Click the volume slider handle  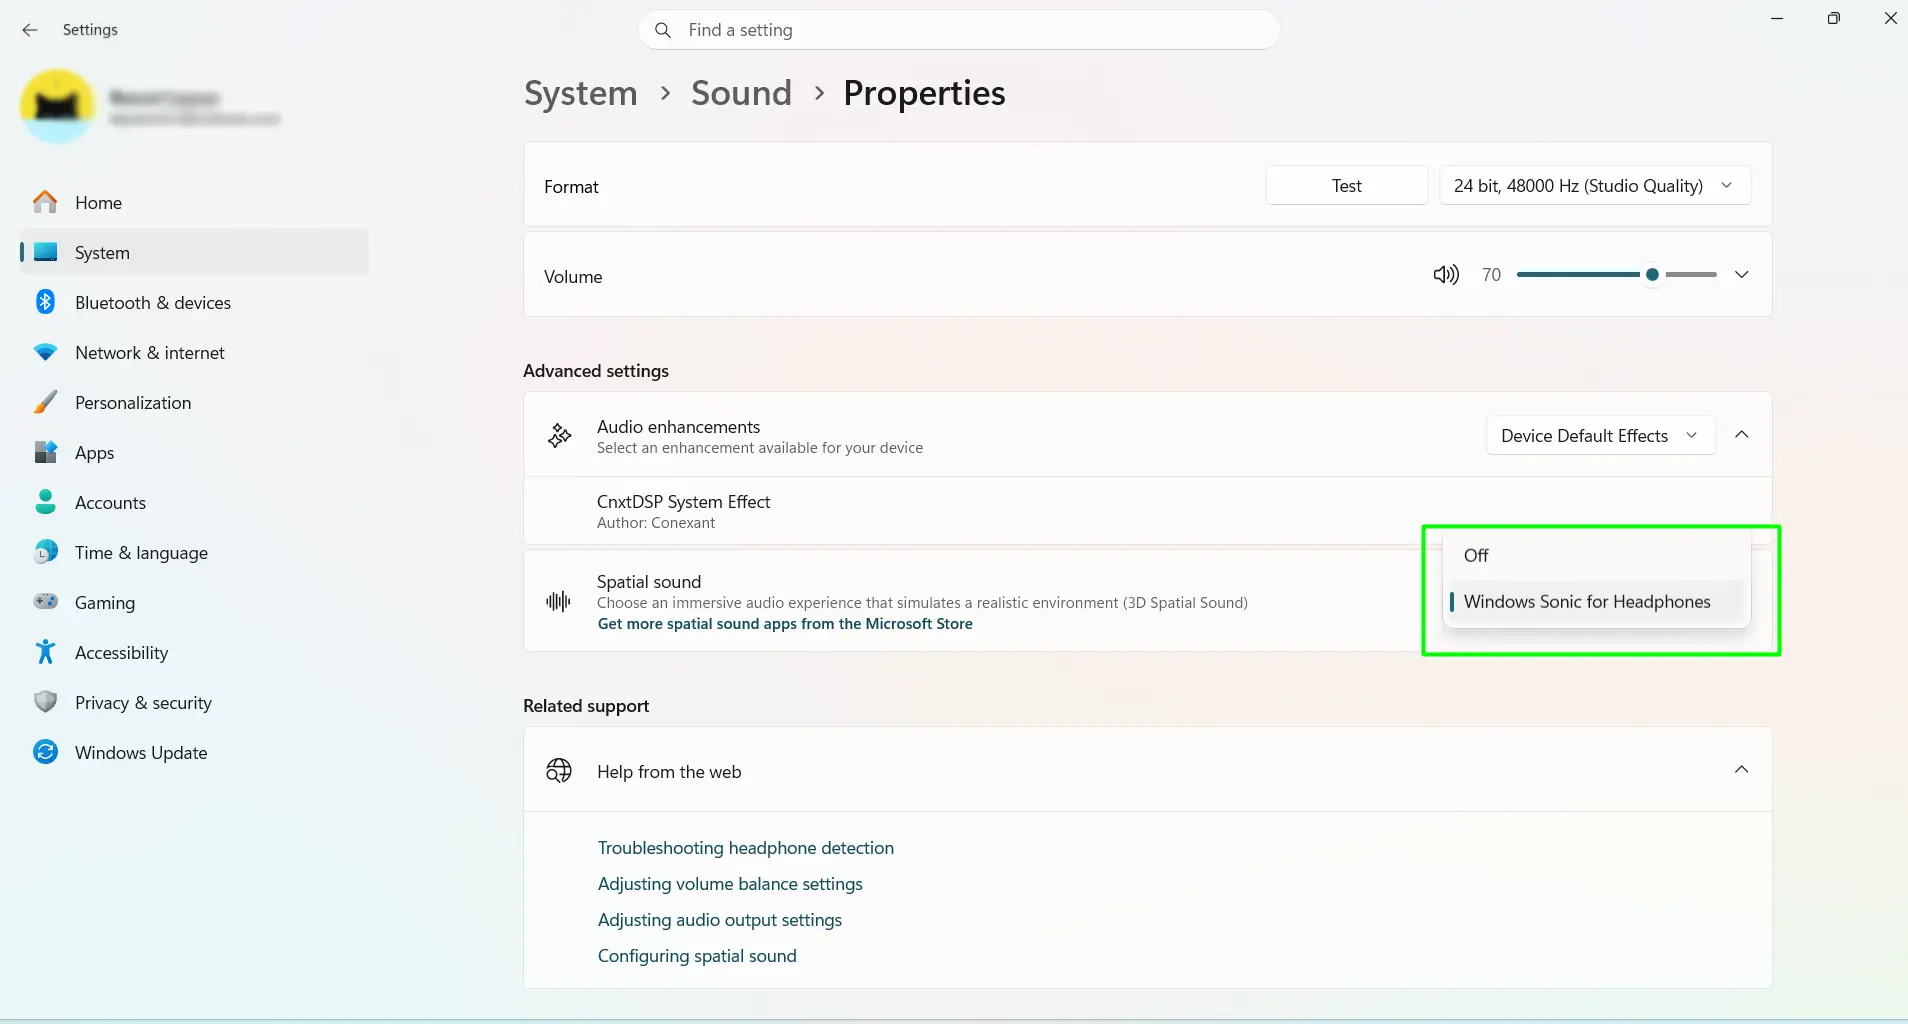[x=1652, y=275]
